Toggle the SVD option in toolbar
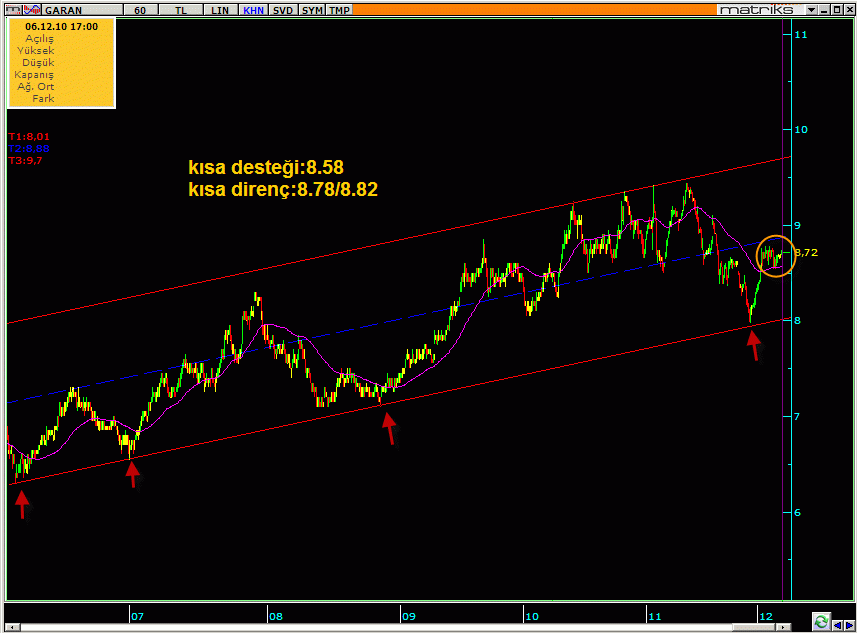The image size is (857, 633). click(x=283, y=9)
